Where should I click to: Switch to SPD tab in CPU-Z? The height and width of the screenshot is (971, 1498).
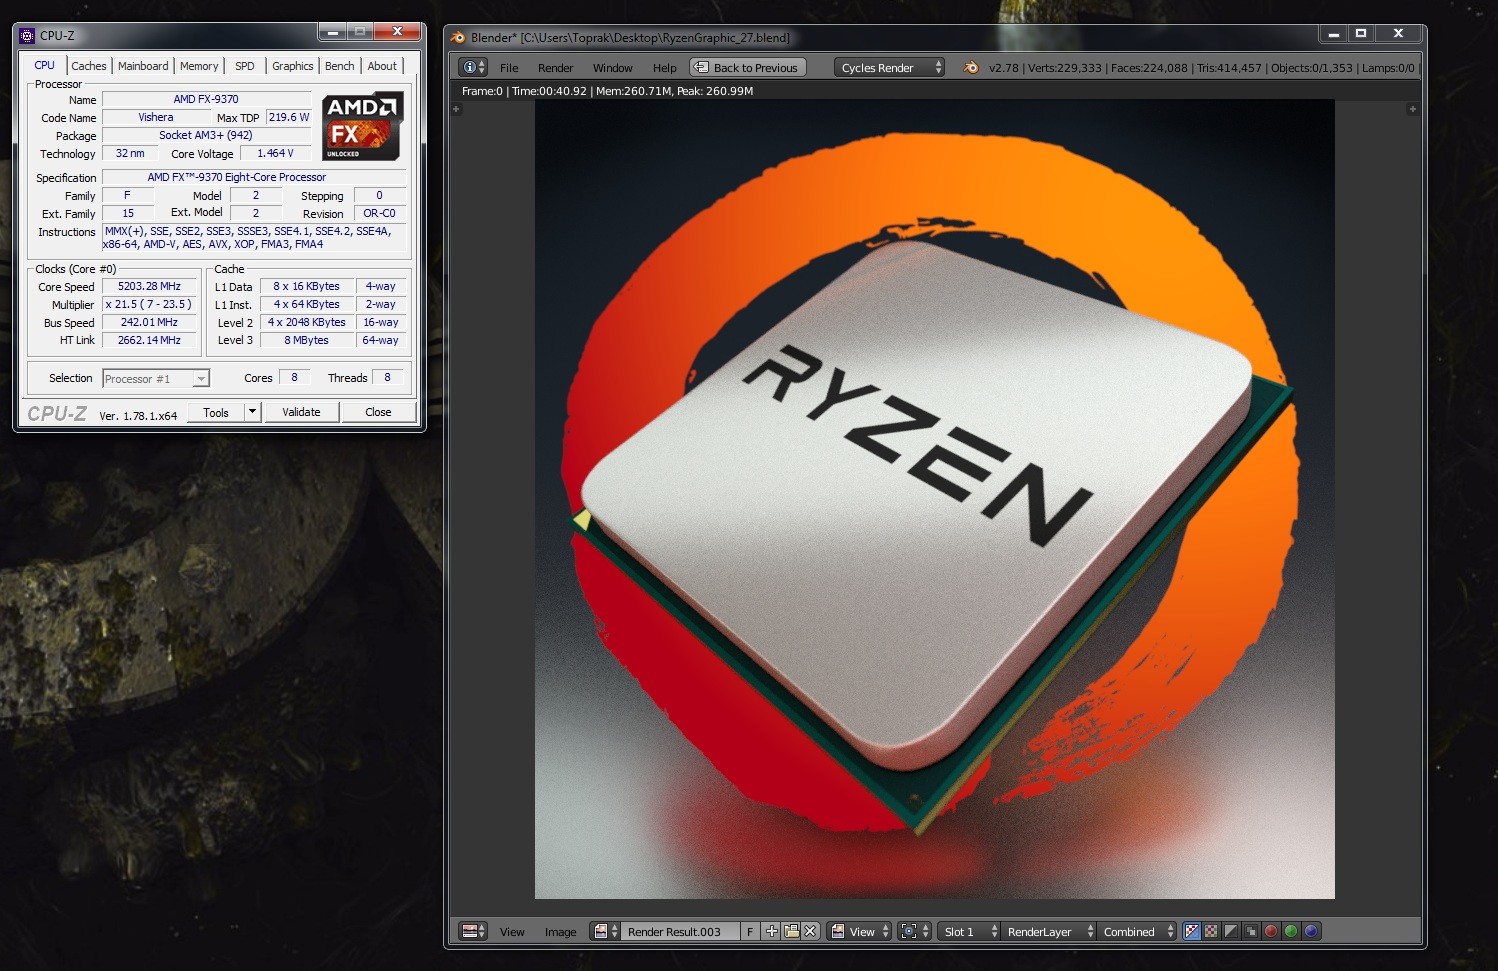click(245, 66)
